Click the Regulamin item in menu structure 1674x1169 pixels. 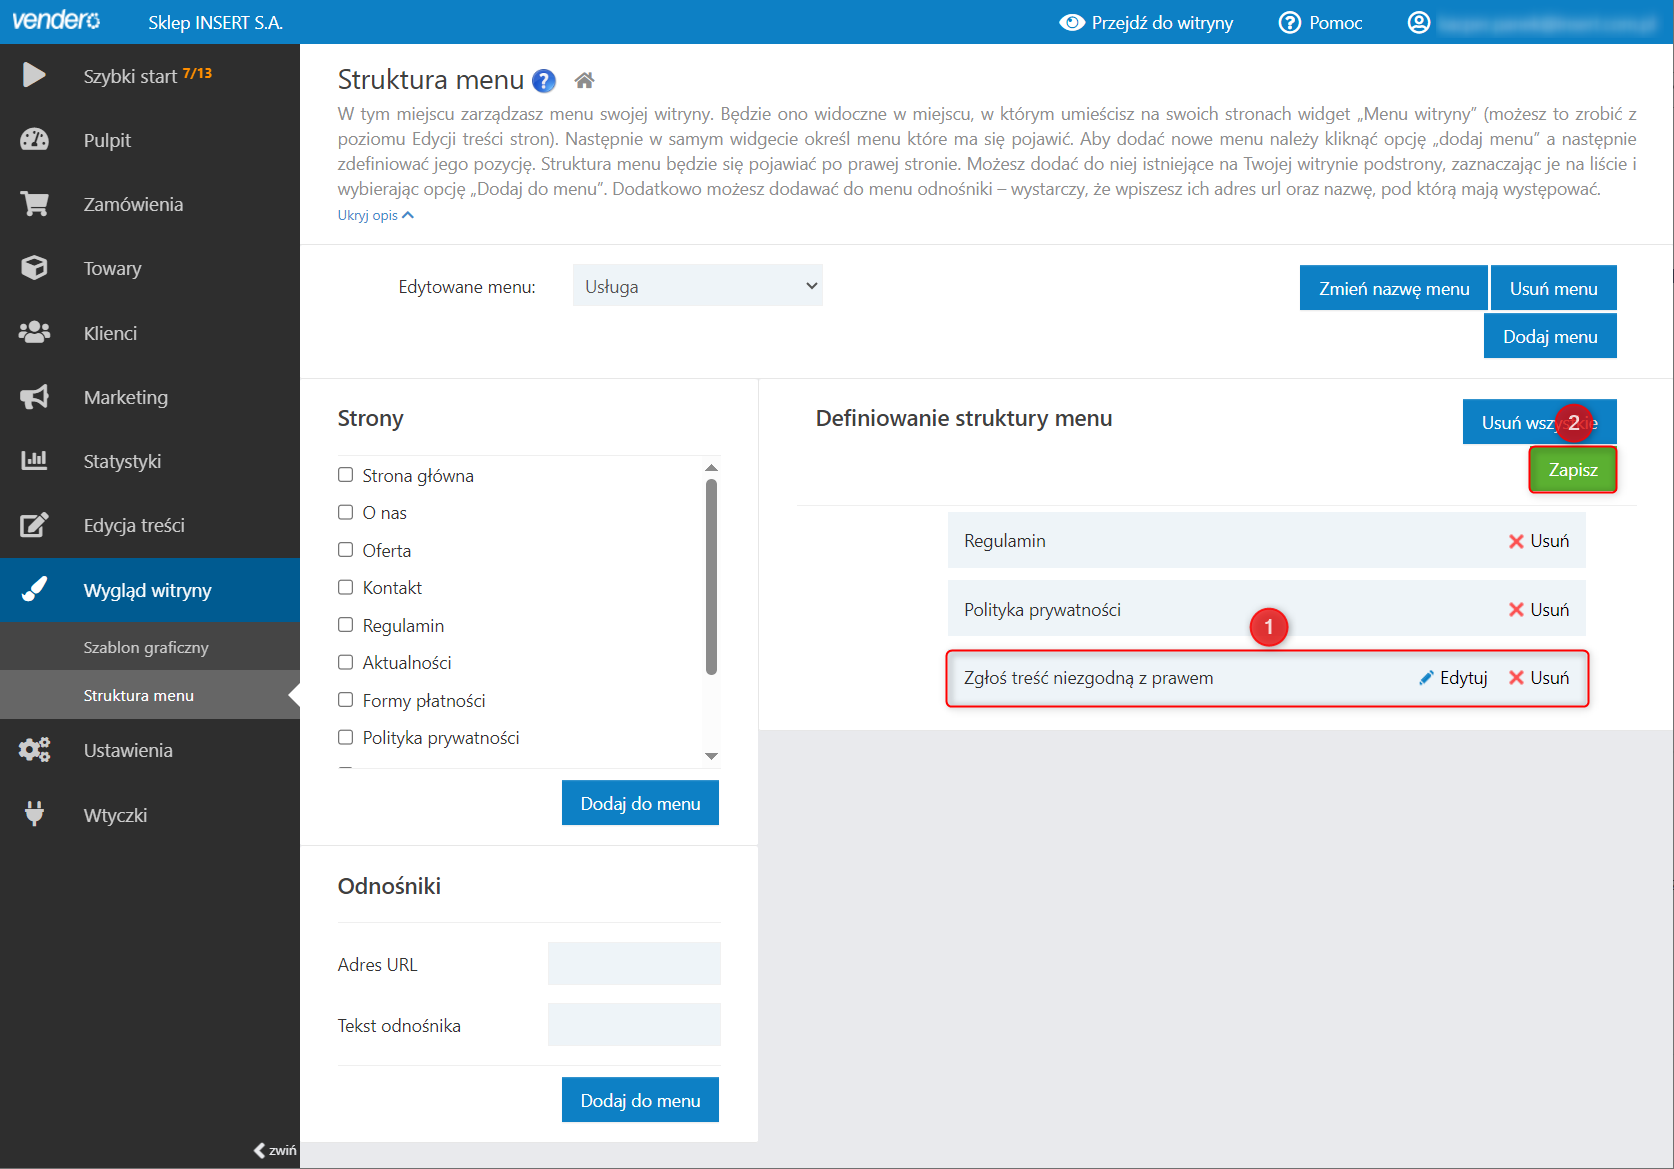tap(1266, 541)
